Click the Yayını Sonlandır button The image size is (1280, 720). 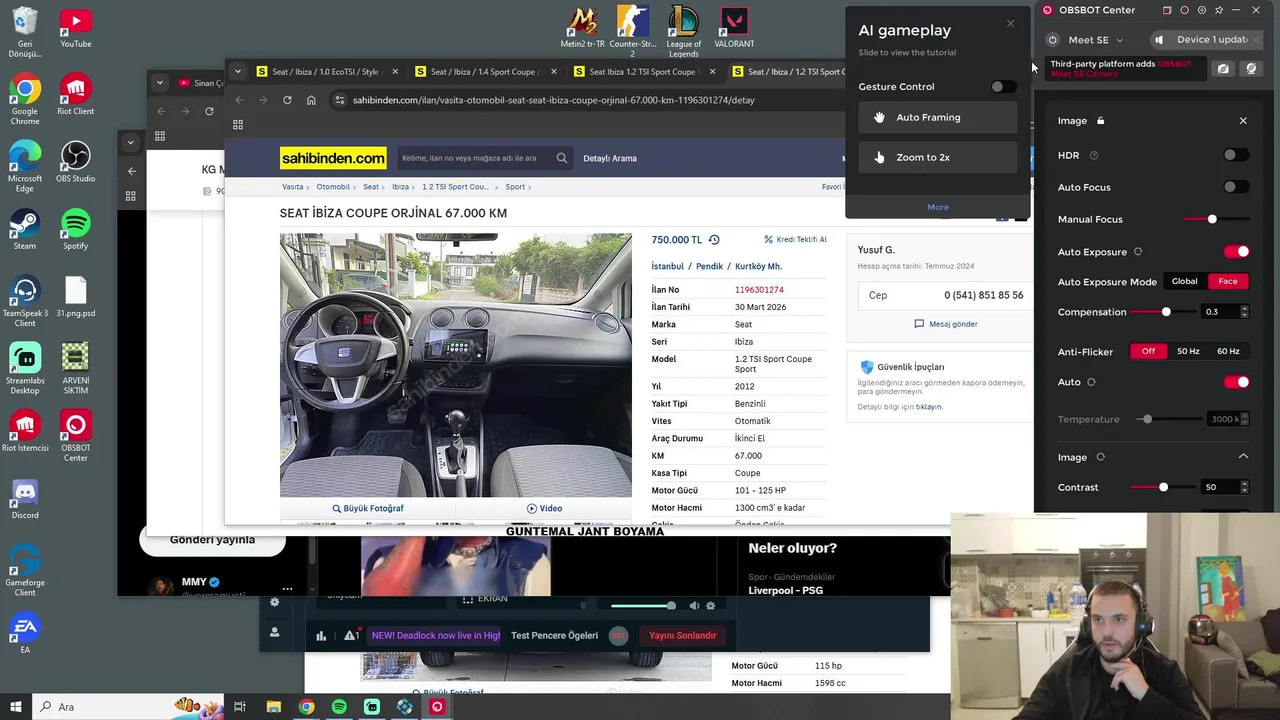click(x=683, y=635)
